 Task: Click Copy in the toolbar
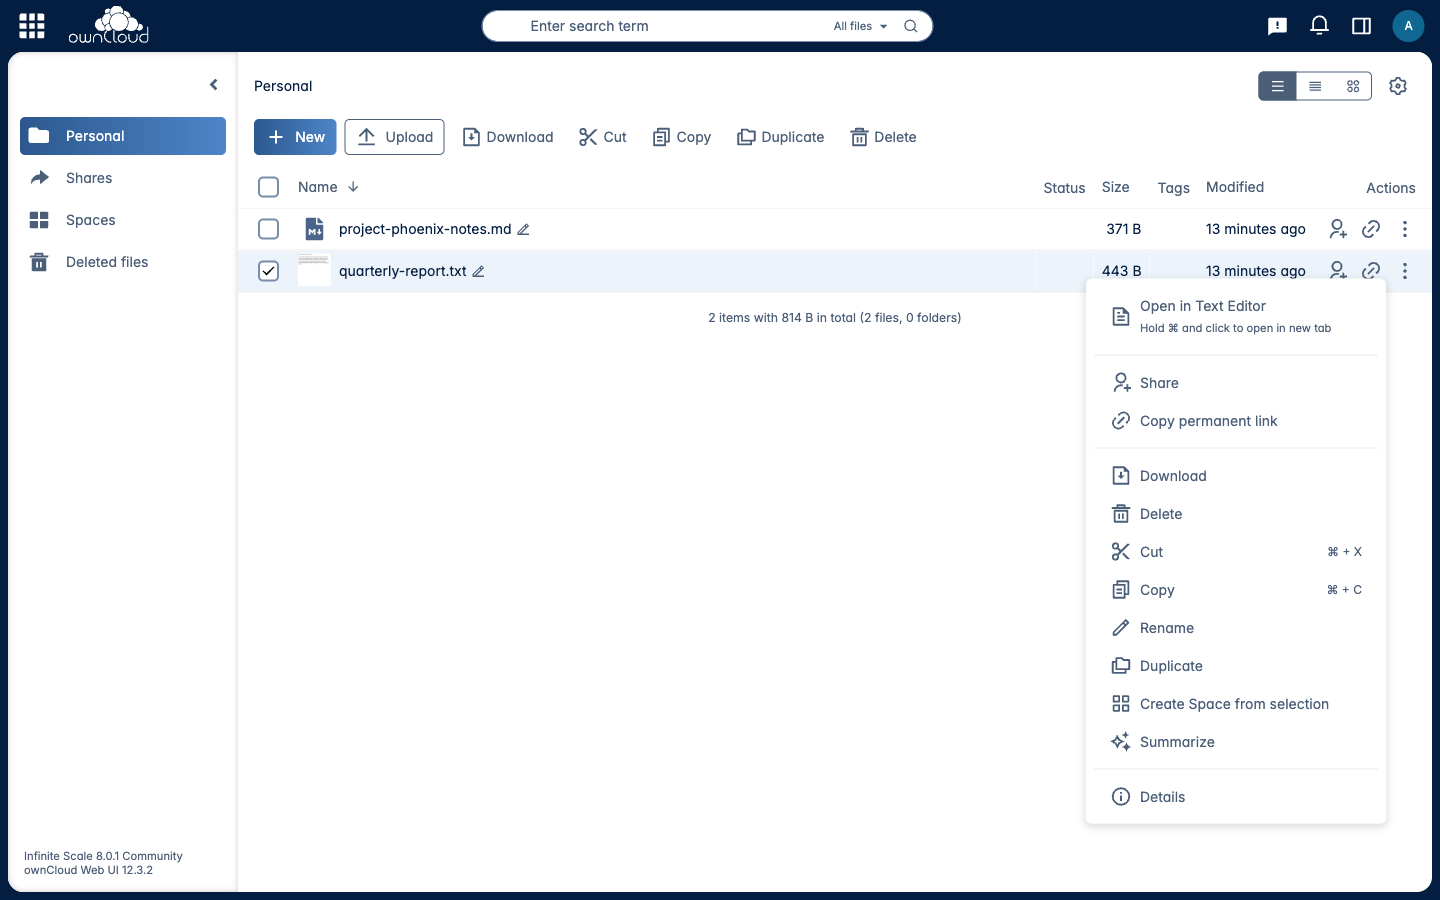(682, 137)
